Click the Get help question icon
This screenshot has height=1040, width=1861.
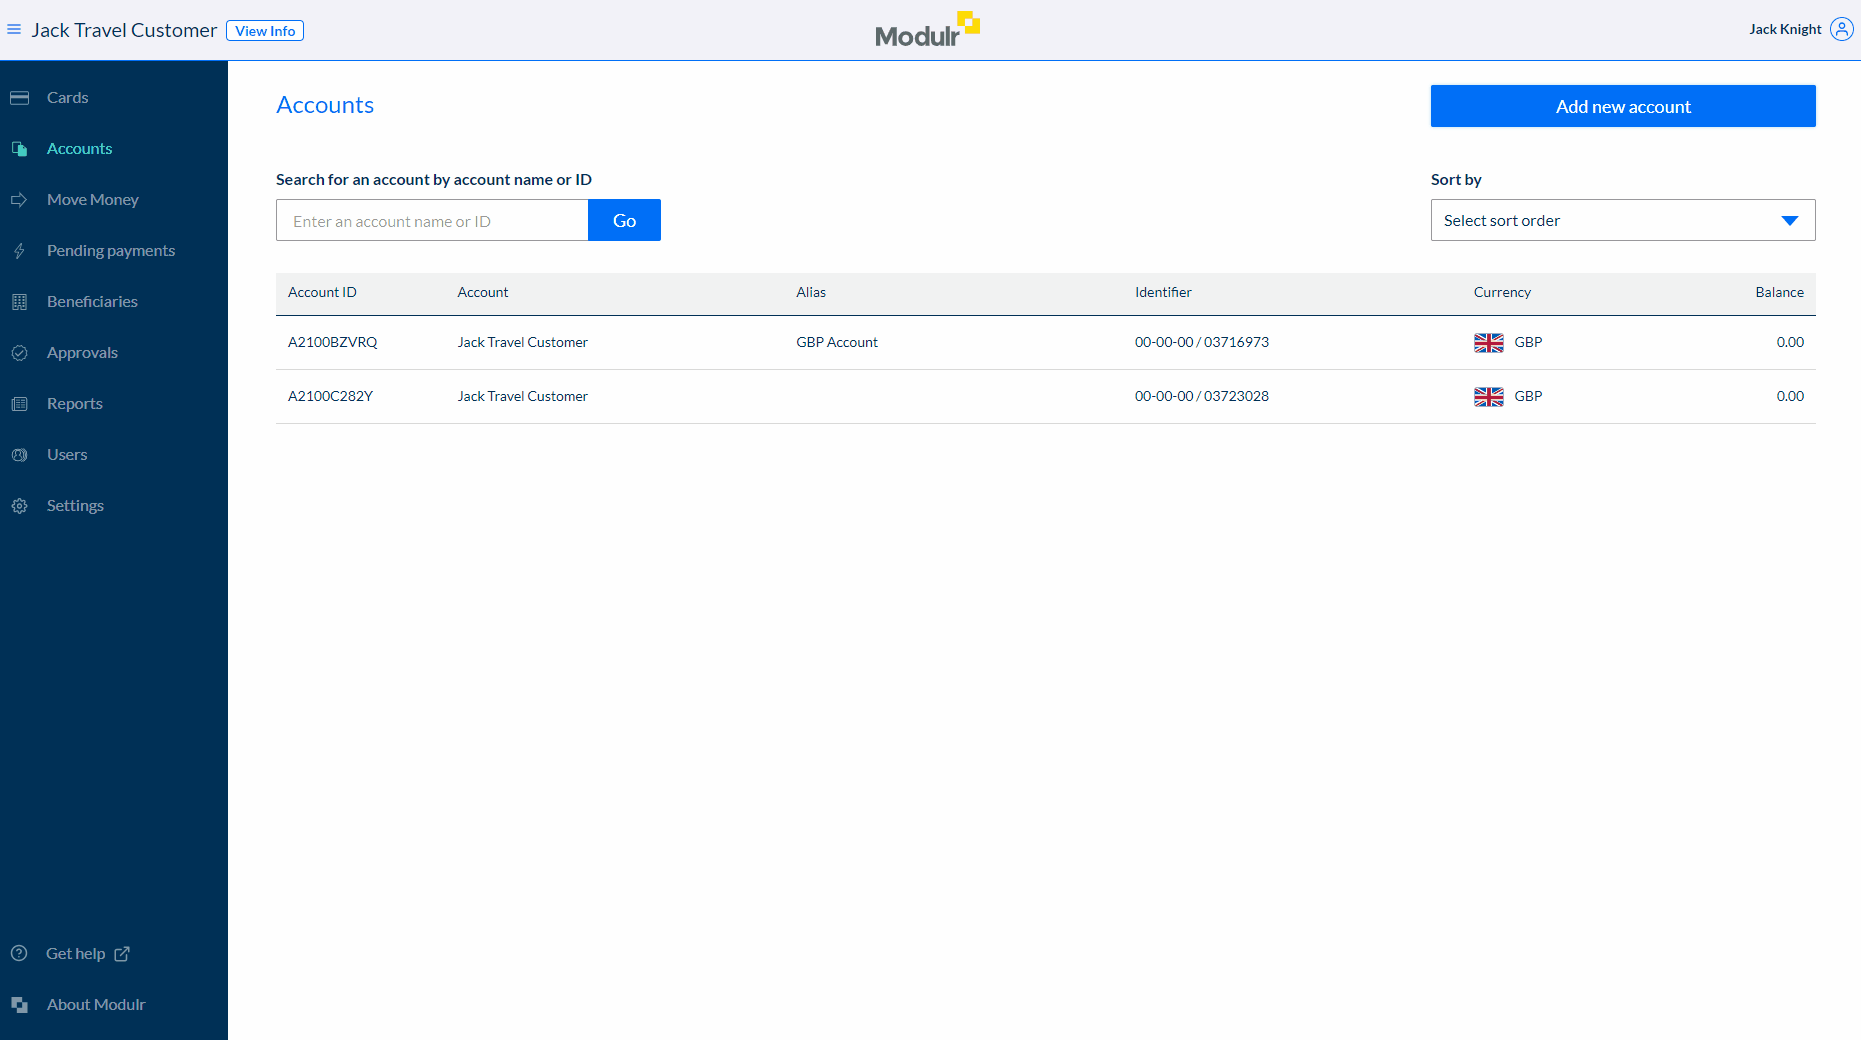19,954
